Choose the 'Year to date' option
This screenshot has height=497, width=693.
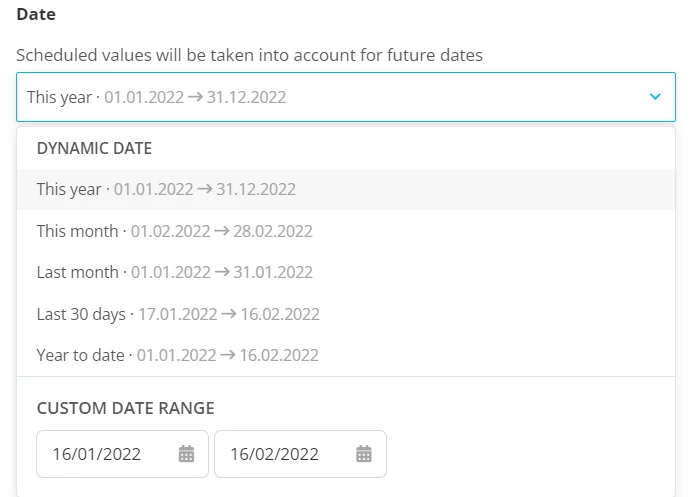tap(346, 355)
